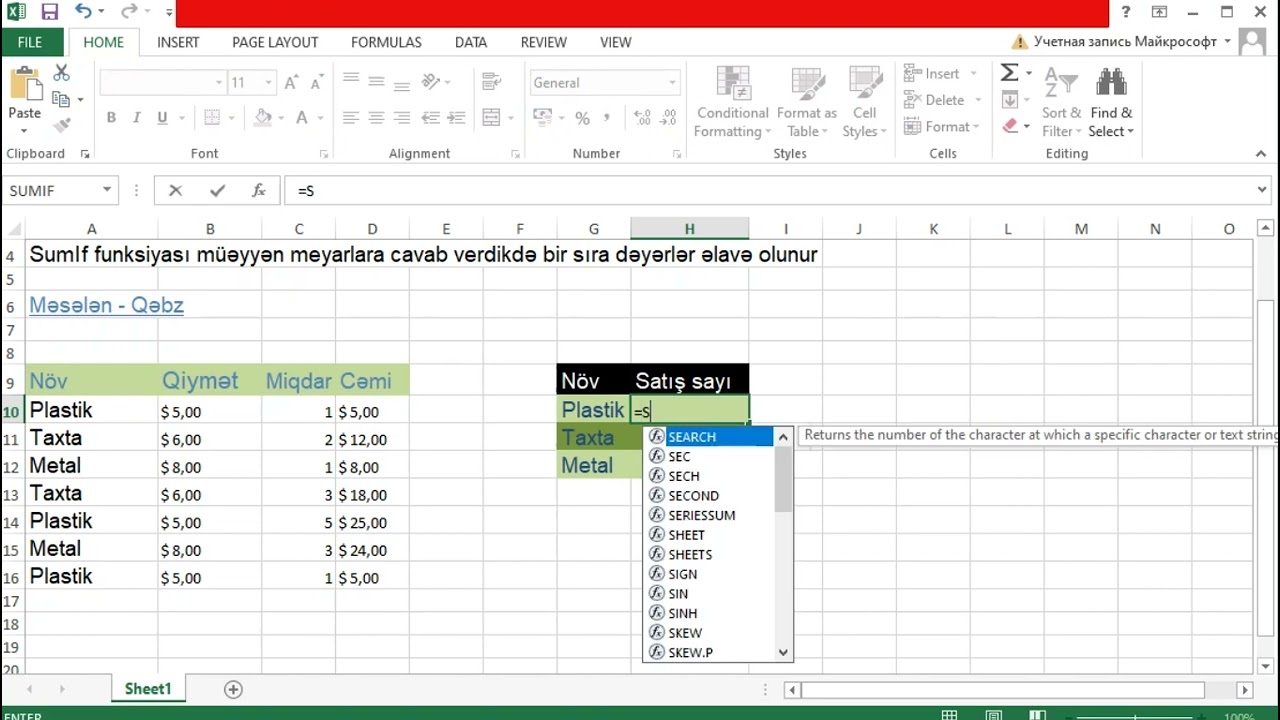This screenshot has height=720, width=1280.
Task: Select column H header
Action: click(x=690, y=229)
